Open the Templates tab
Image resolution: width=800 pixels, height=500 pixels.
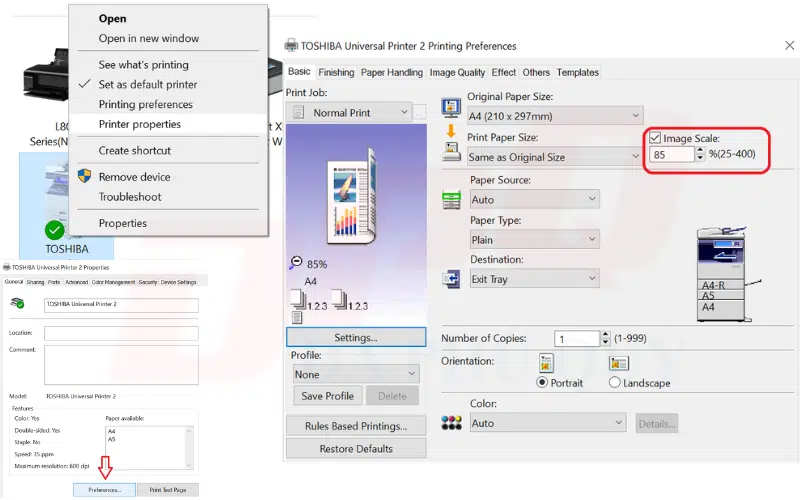(x=578, y=72)
